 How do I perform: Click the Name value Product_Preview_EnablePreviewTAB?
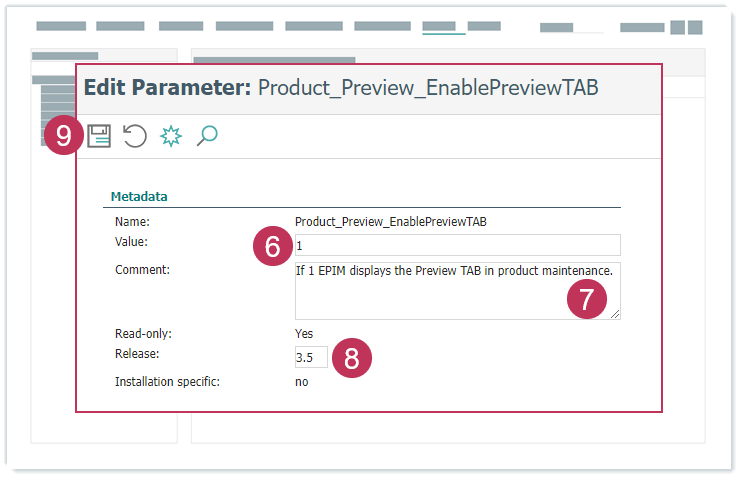(390, 222)
